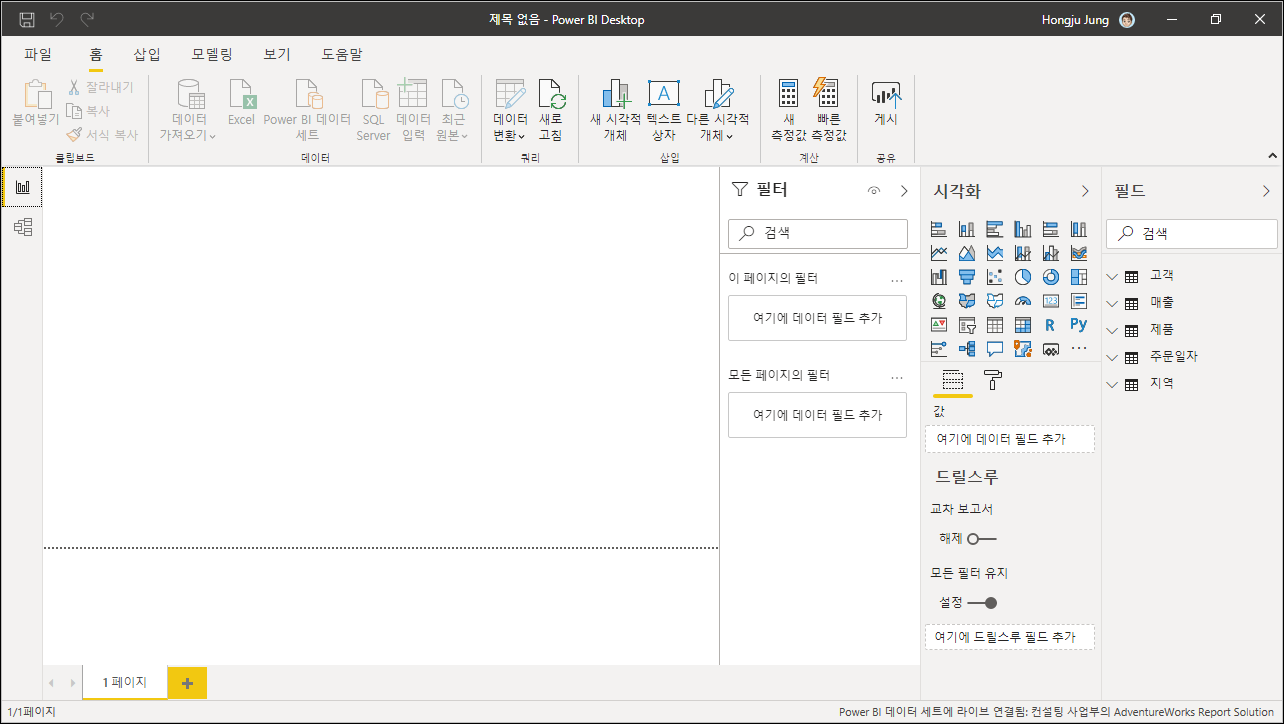Screen dimensions: 1284x724
Task: Insert a 텍스트 상자 text box
Action: pos(664,111)
